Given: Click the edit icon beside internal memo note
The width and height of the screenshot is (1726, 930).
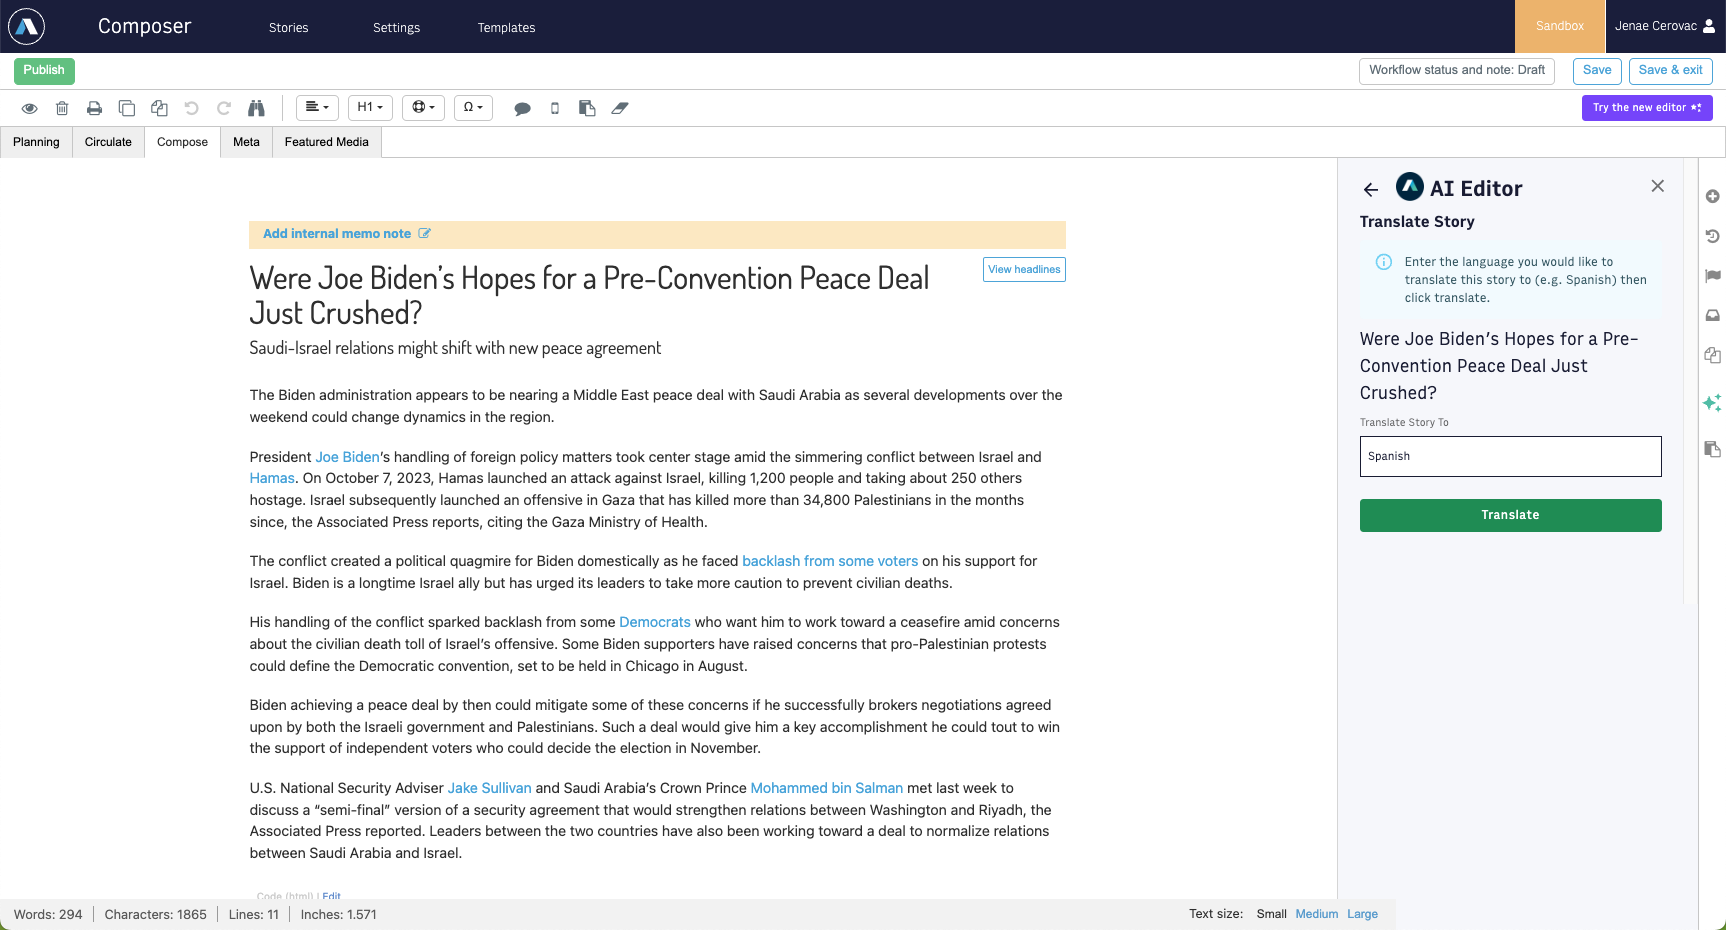Looking at the screenshot, I should (x=424, y=233).
